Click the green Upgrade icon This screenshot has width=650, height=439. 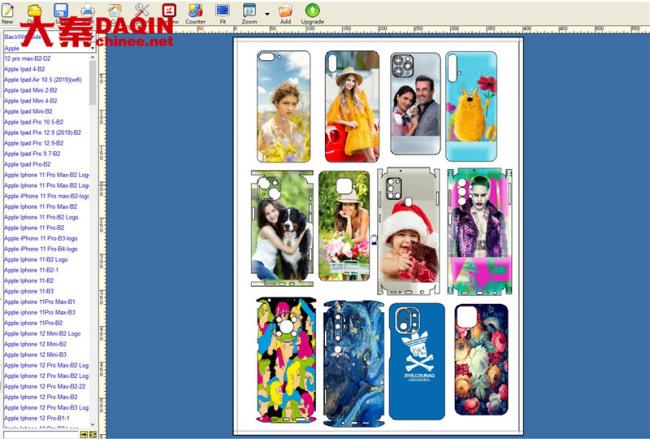coord(313,12)
